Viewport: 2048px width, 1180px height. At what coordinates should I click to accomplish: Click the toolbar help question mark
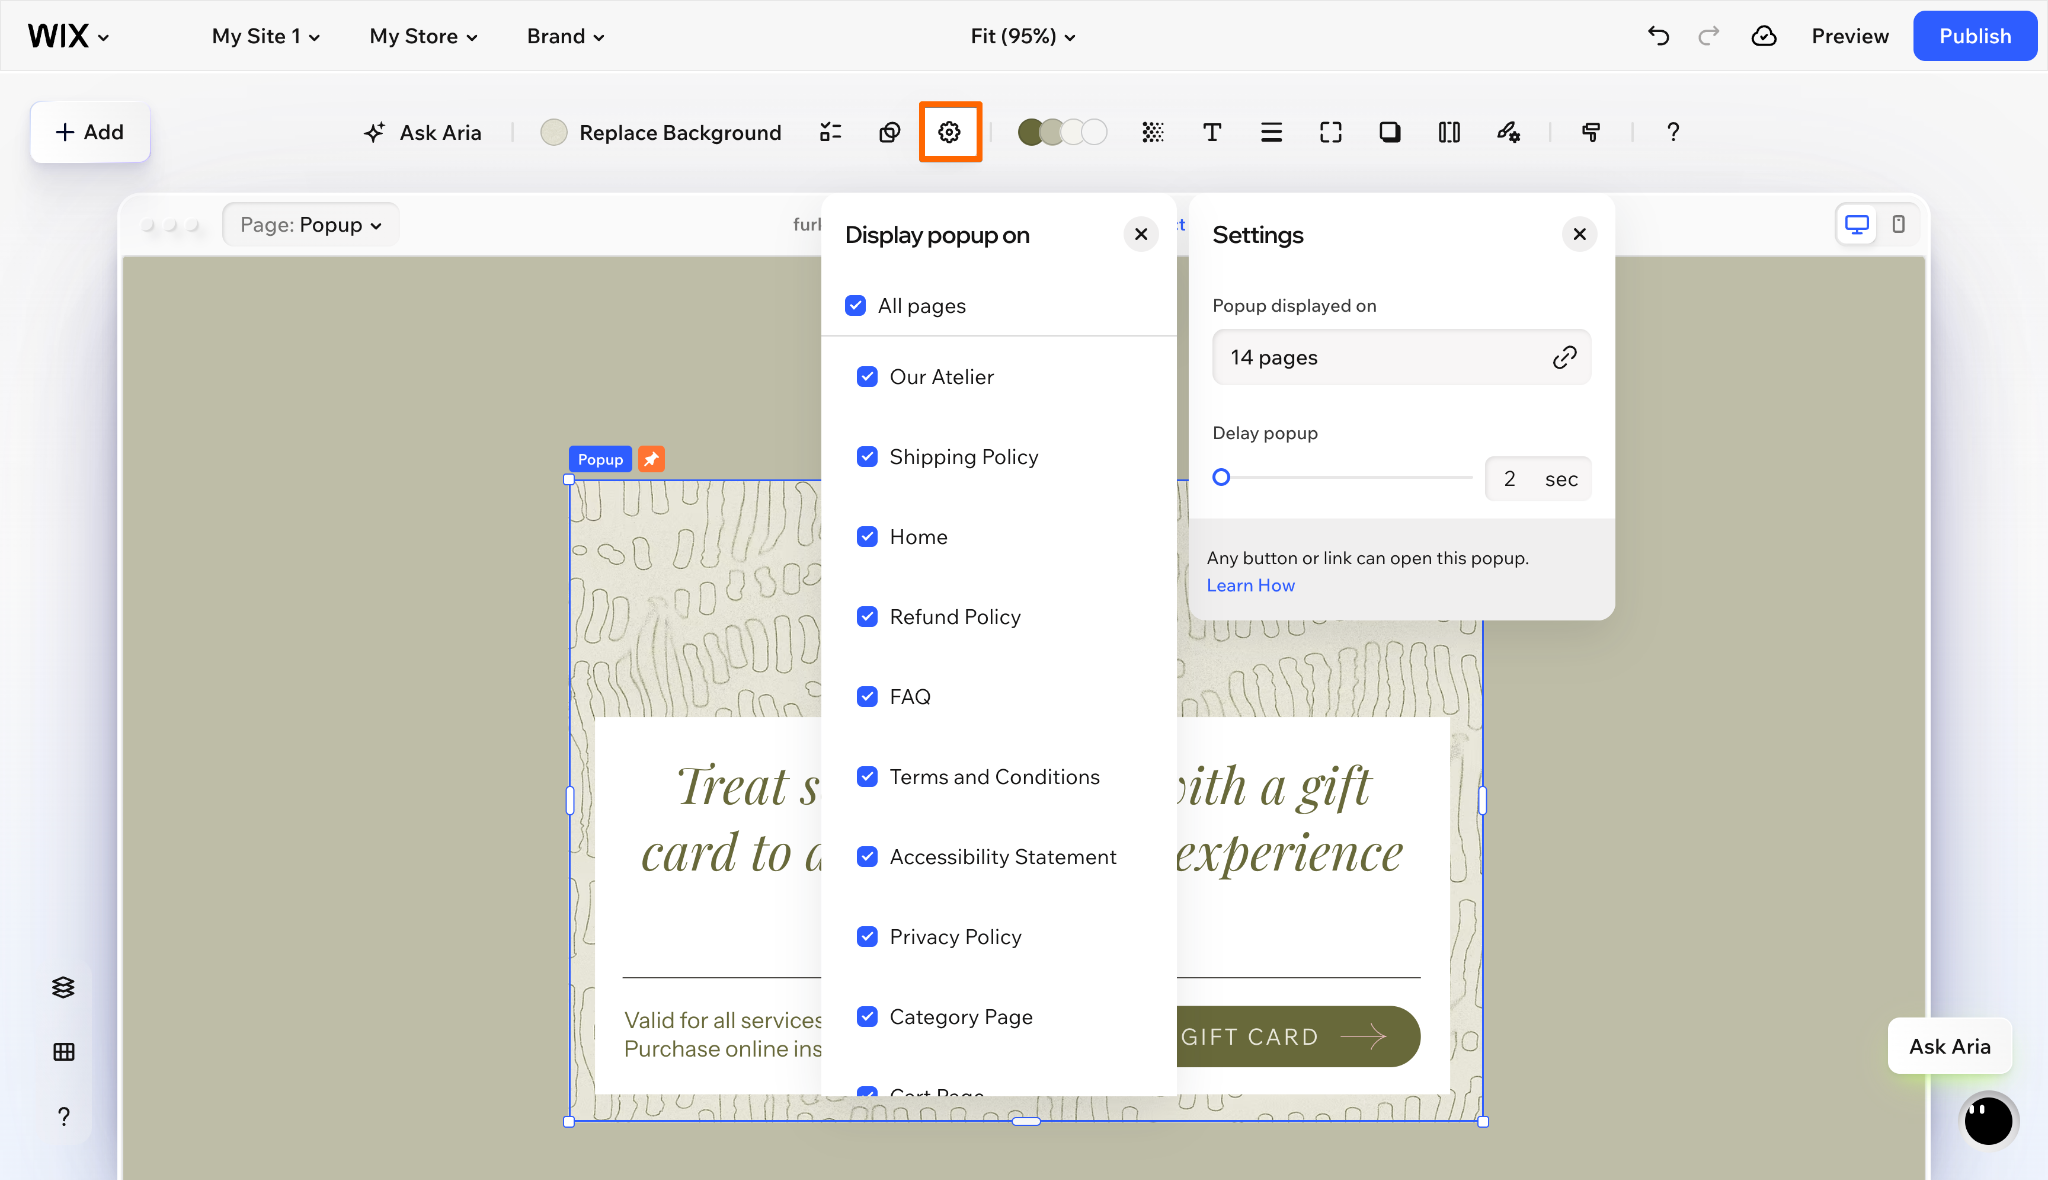(x=1673, y=132)
